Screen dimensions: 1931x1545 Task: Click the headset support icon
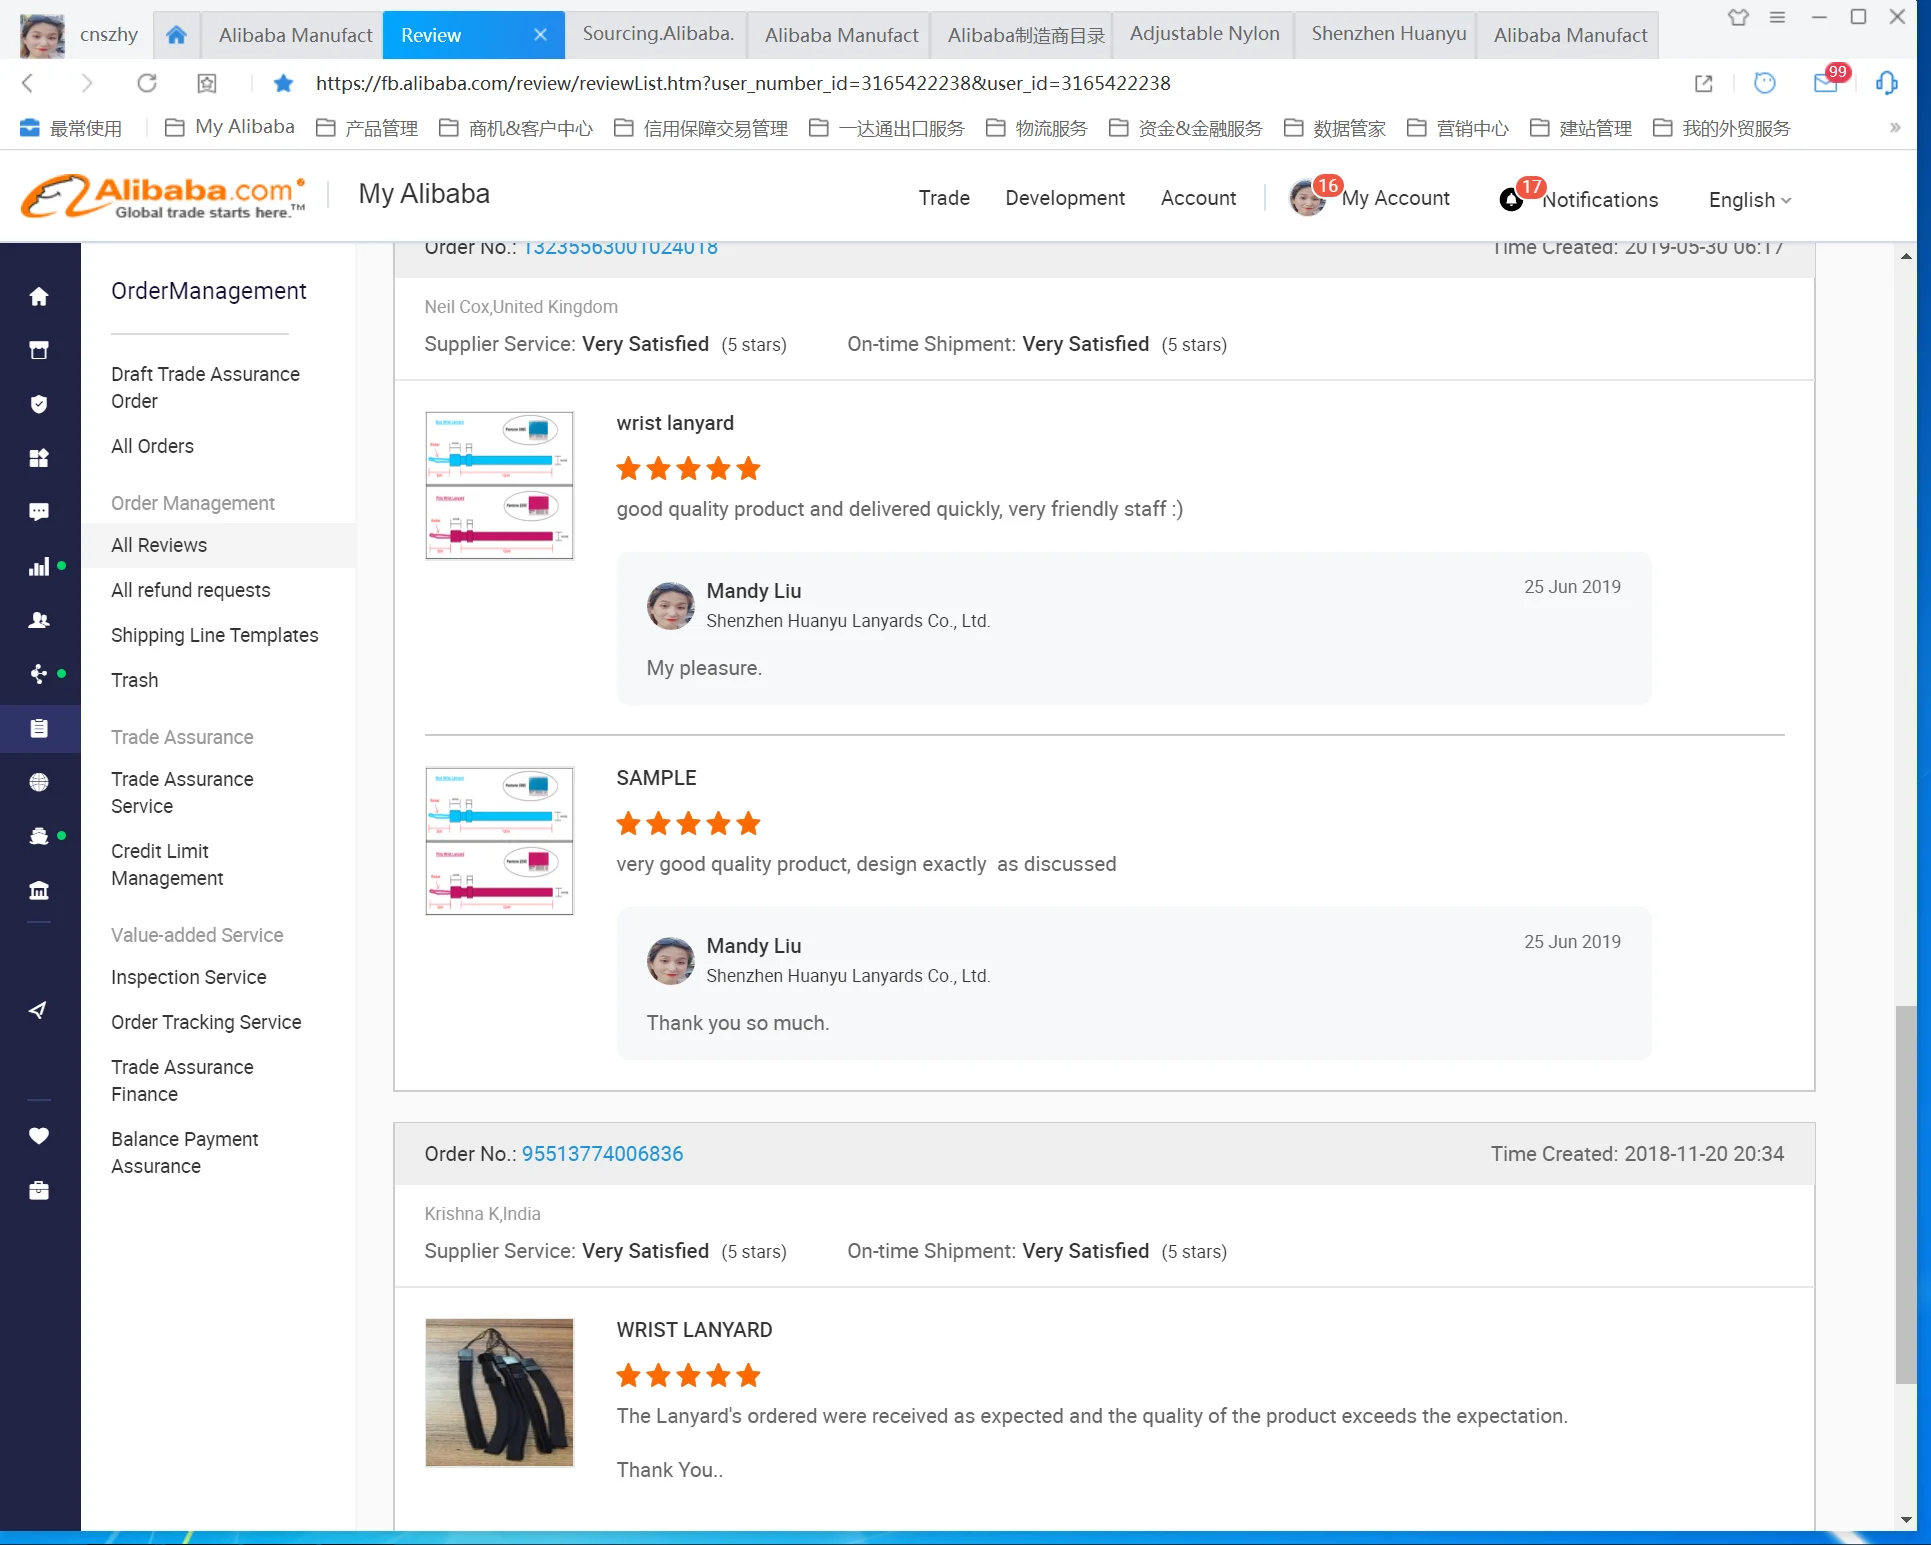coord(1886,83)
